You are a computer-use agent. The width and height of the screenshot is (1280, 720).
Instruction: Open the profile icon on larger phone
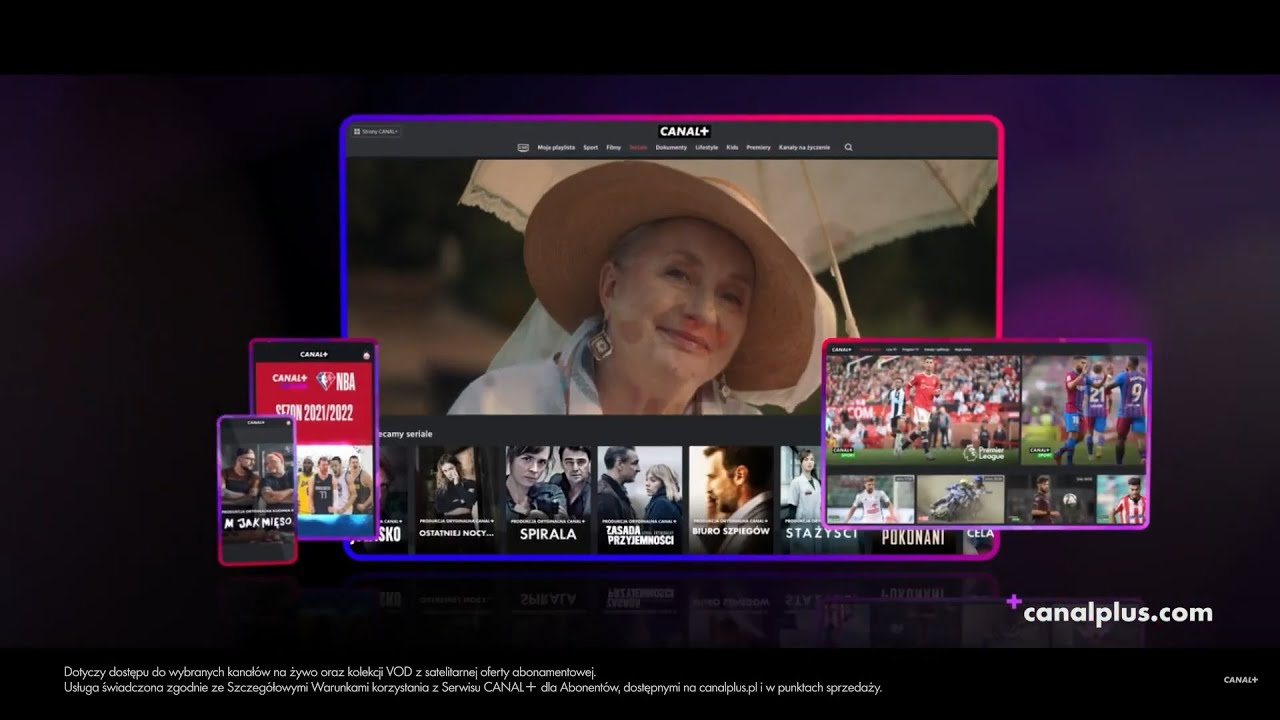(366, 354)
